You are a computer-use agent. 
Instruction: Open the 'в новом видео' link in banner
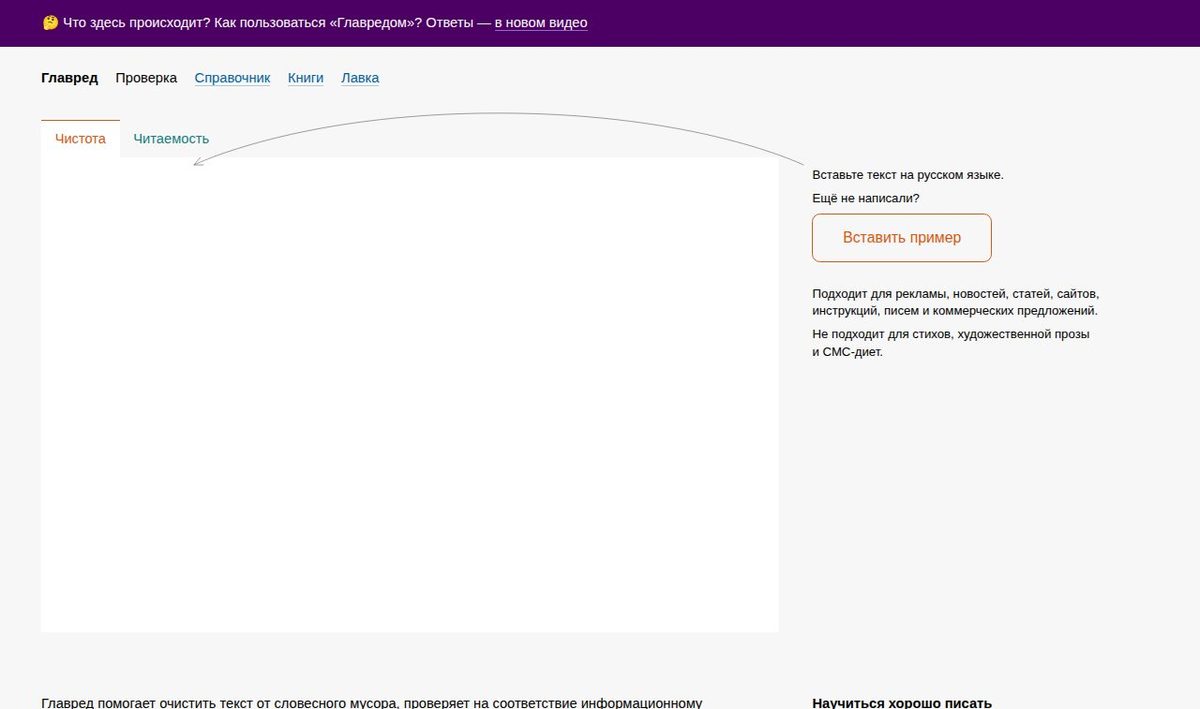tap(541, 22)
